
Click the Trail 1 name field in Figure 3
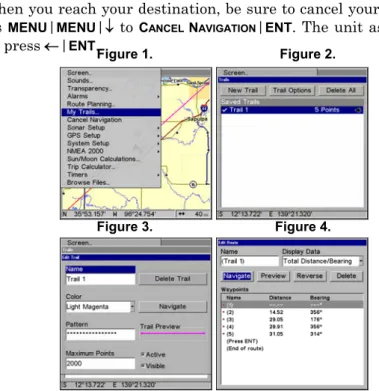(100, 279)
